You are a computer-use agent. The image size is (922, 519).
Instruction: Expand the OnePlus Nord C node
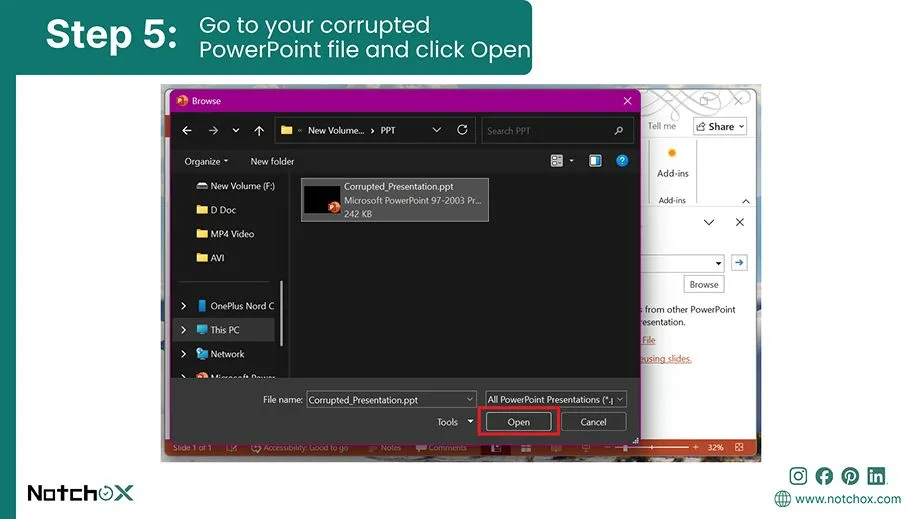coord(183,306)
